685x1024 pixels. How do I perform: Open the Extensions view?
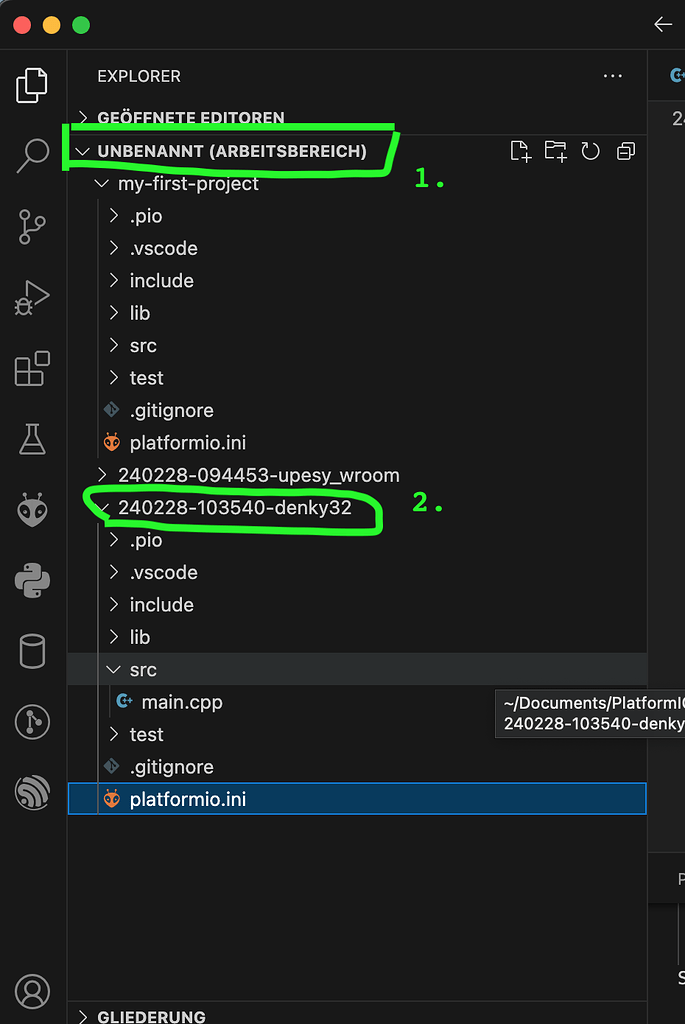tap(32, 368)
